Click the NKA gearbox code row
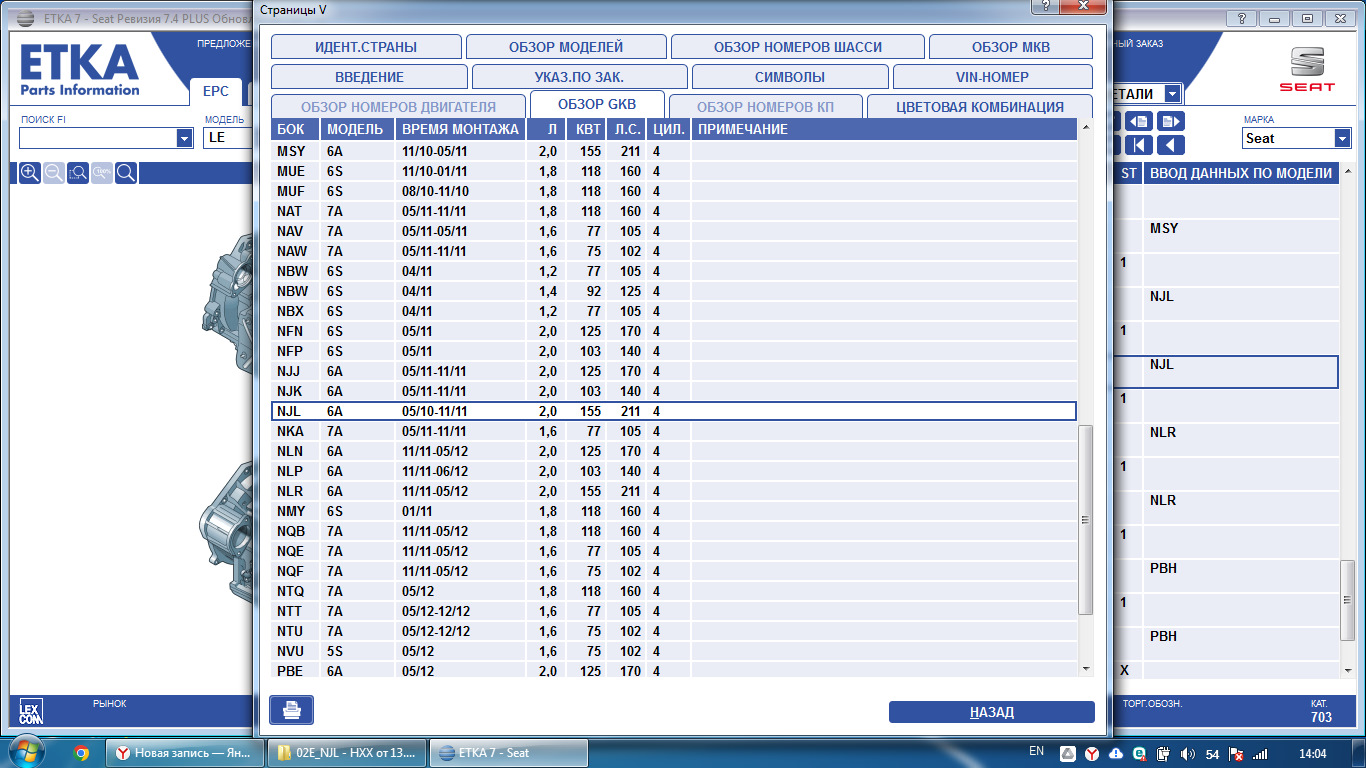The height and width of the screenshot is (768, 1366). pyautogui.click(x=674, y=431)
